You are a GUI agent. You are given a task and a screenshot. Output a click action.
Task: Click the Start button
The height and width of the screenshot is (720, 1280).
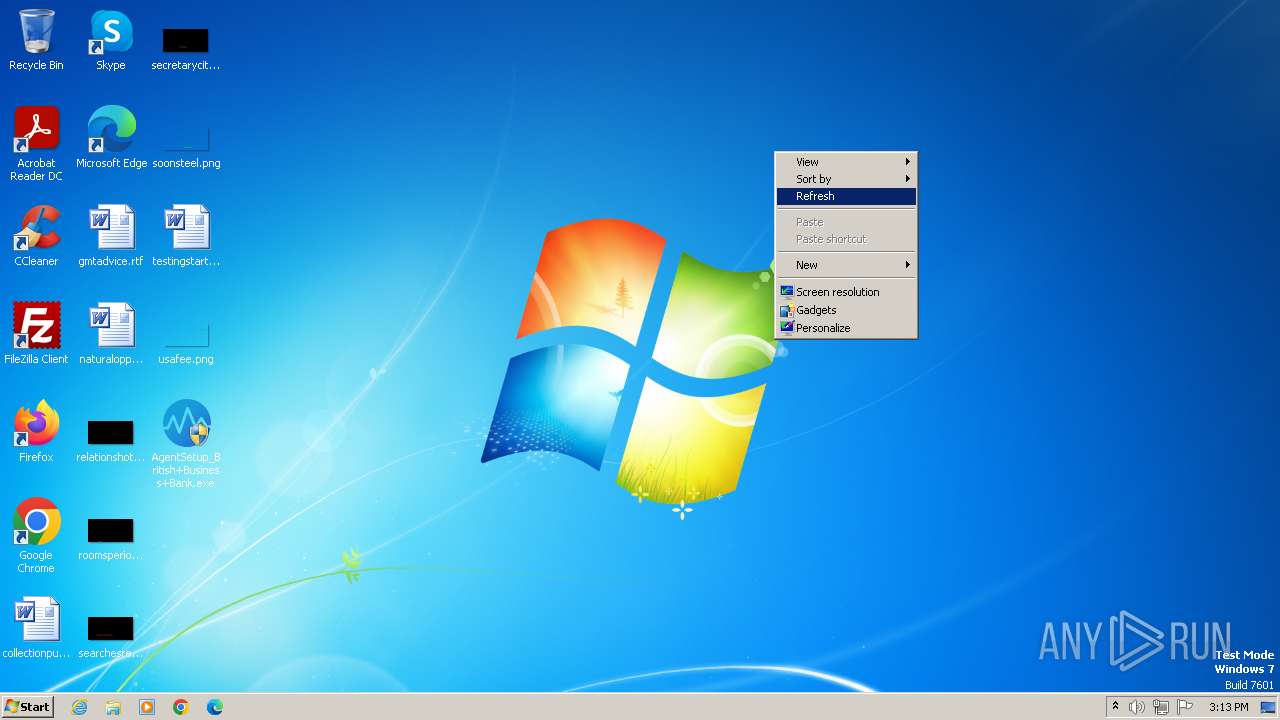[x=27, y=707]
